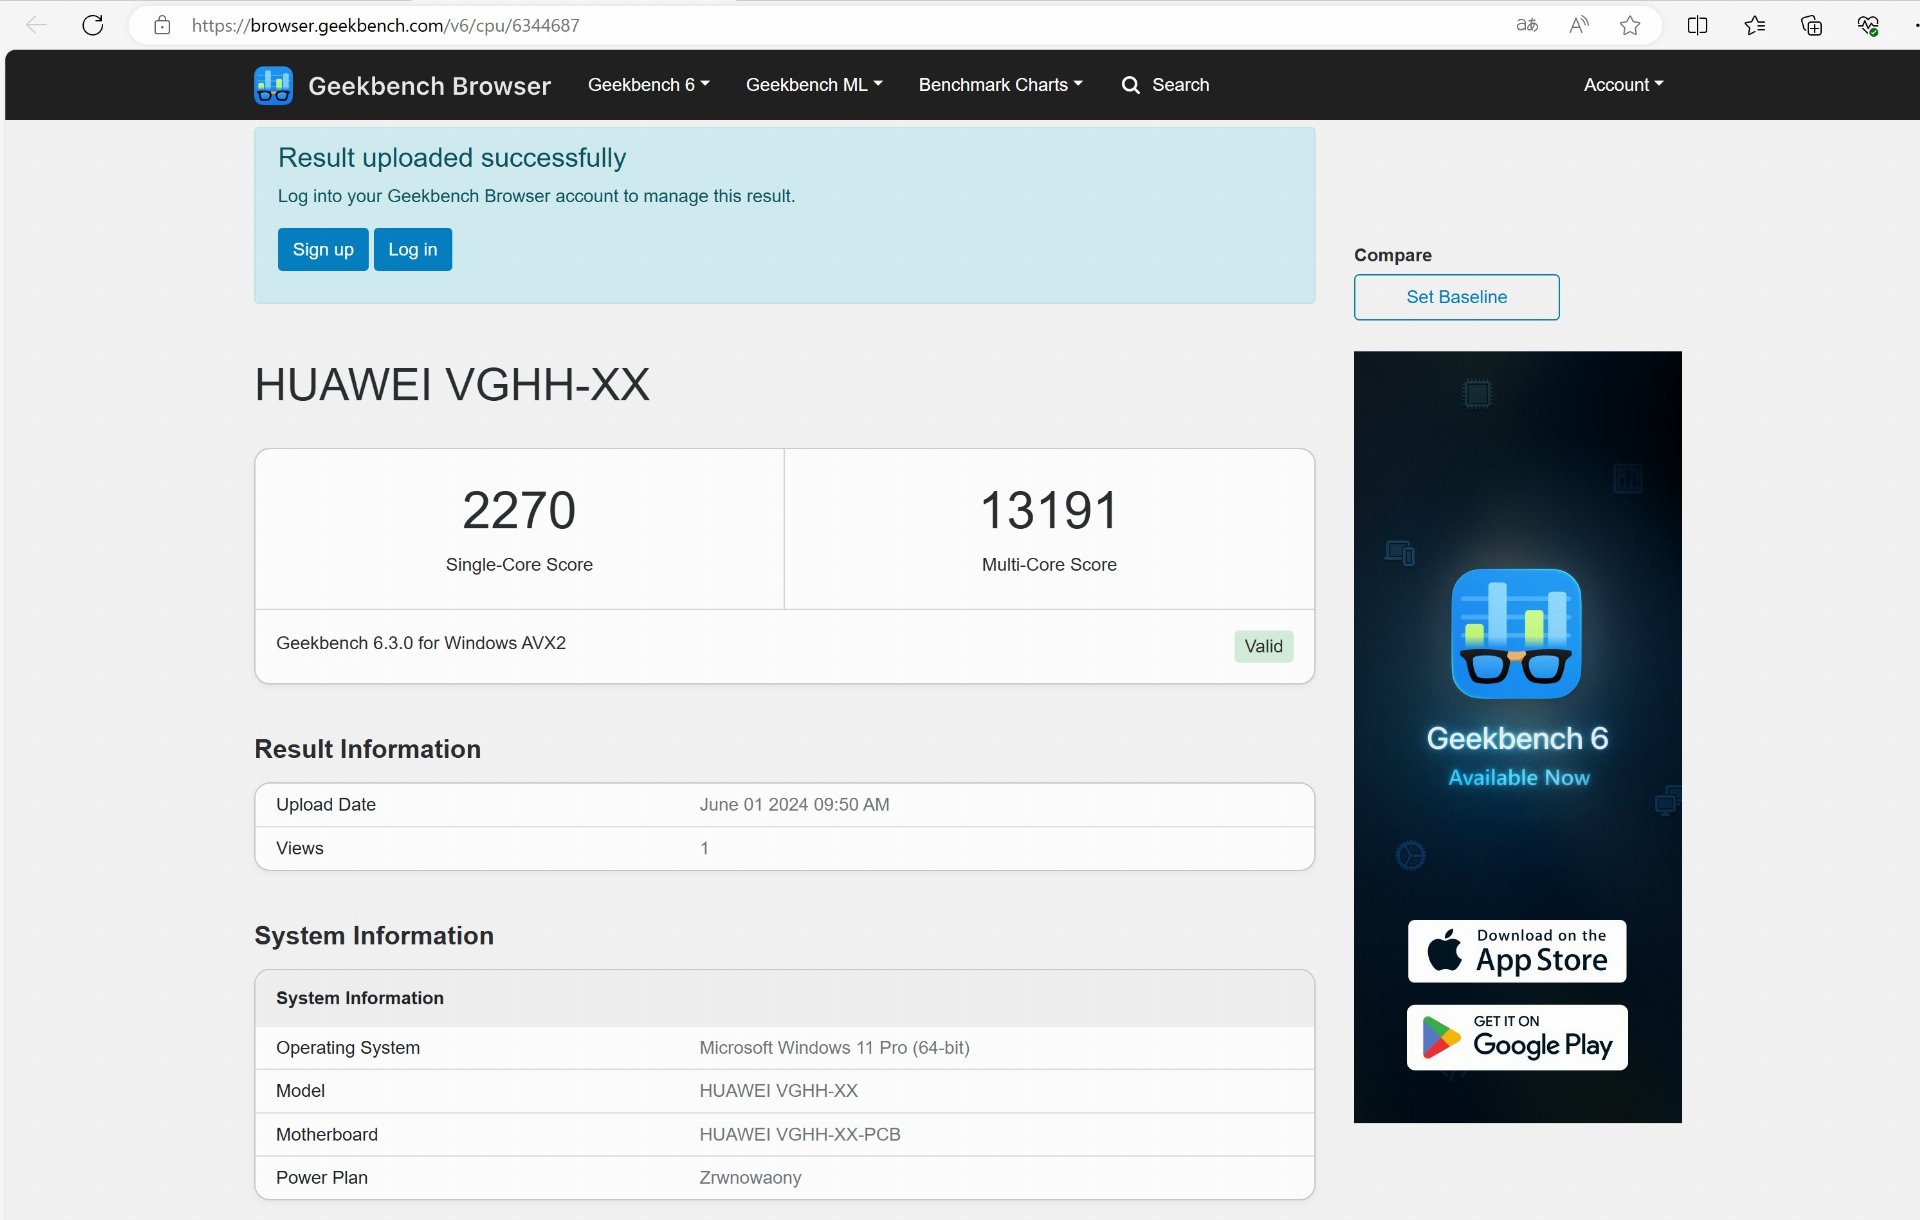
Task: Click the Valid badge
Action: pyautogui.click(x=1263, y=646)
